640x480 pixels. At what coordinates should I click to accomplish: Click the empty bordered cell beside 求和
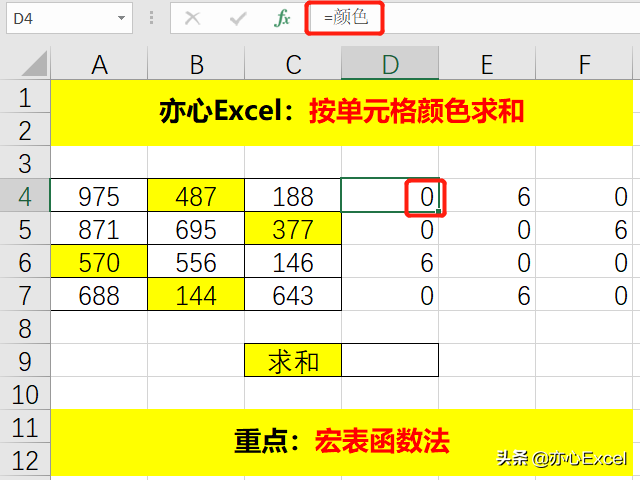[390, 360]
